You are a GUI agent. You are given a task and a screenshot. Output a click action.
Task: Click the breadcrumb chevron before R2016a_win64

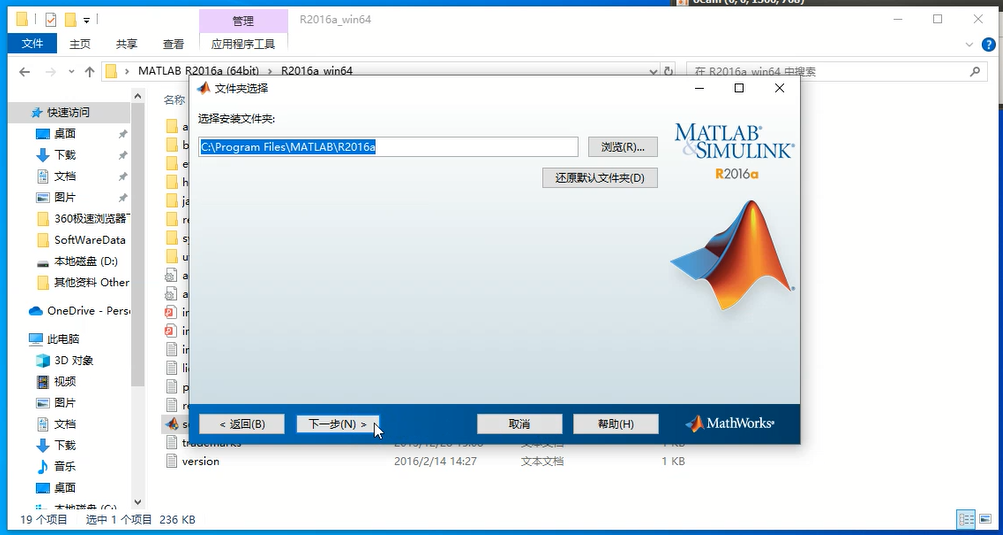(271, 71)
